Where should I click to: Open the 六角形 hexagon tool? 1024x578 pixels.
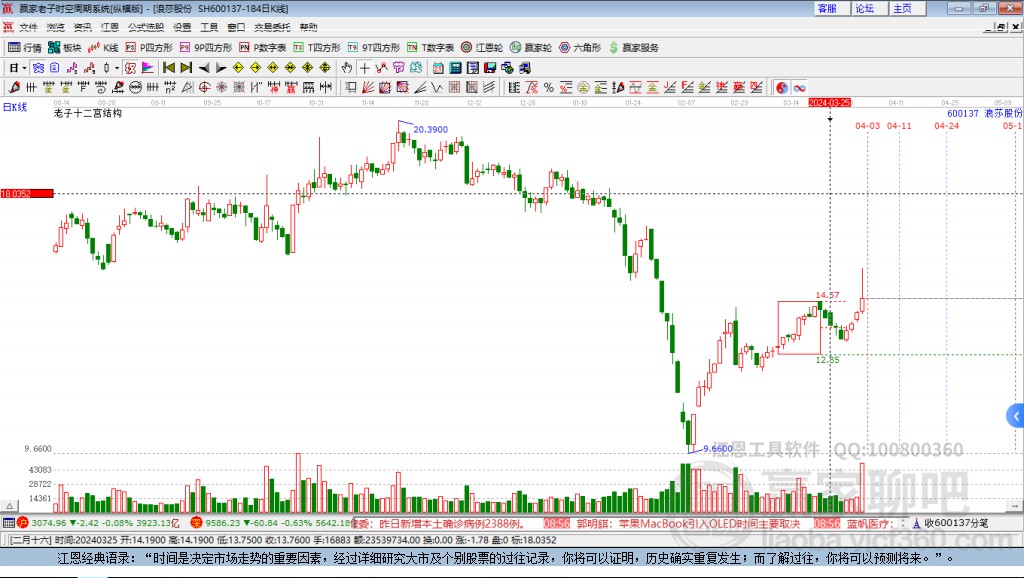pos(580,48)
